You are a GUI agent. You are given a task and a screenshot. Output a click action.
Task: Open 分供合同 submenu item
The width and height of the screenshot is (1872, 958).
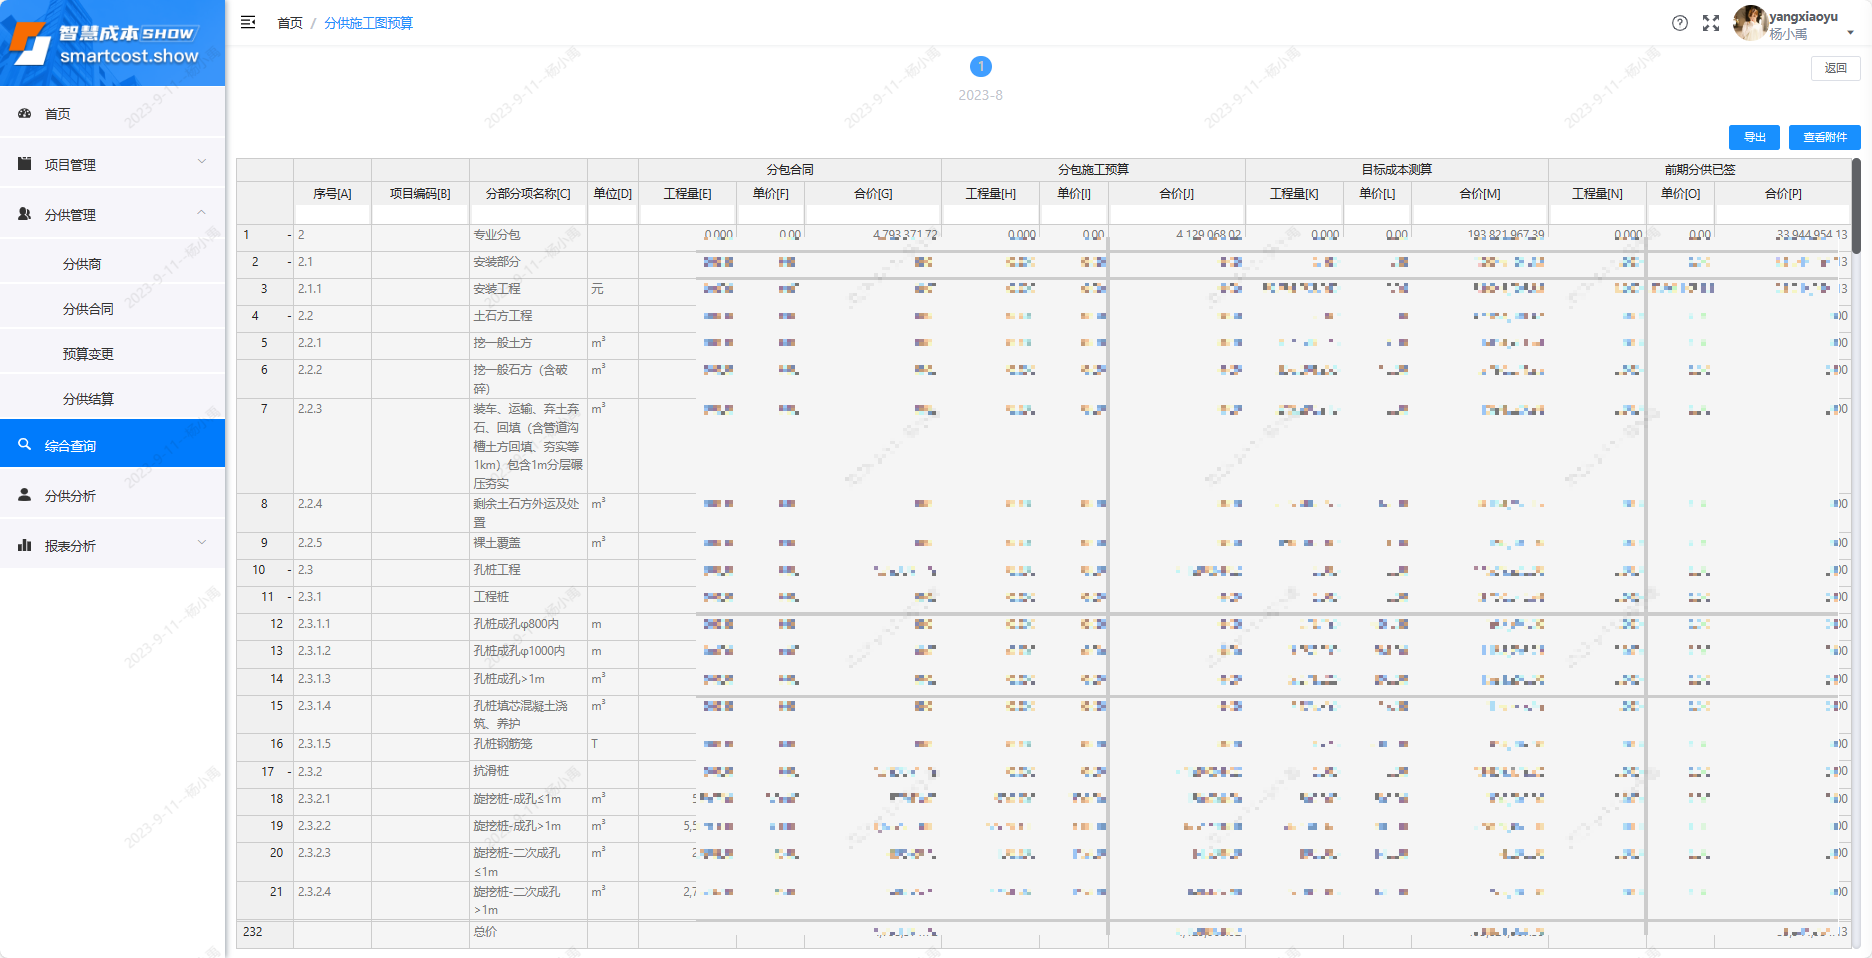point(88,309)
